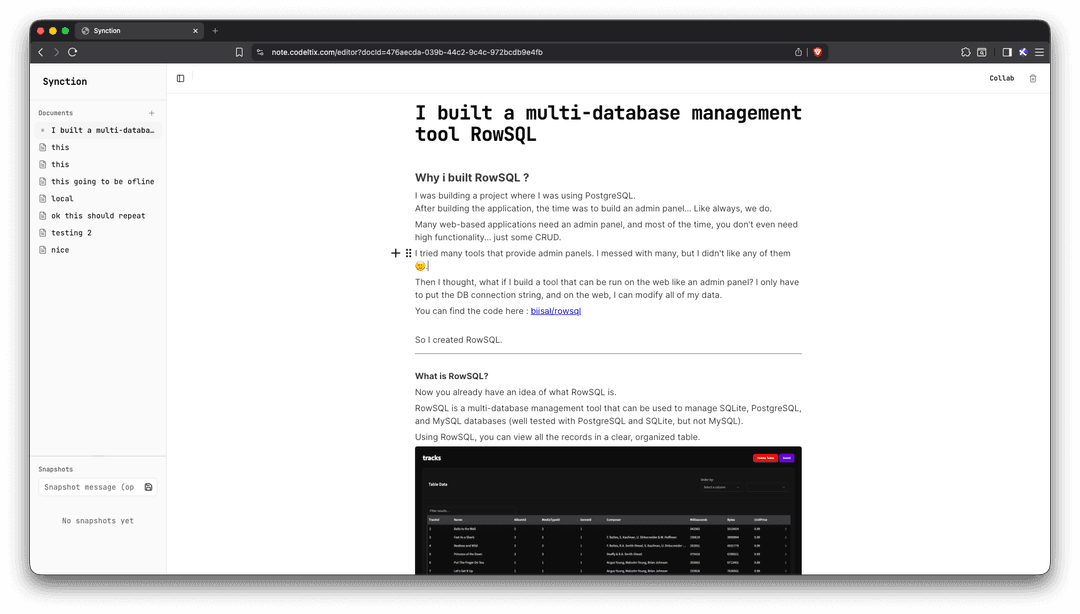The width and height of the screenshot is (1080, 614).
Task: Click the block add plus handle
Action: click(x=395, y=254)
